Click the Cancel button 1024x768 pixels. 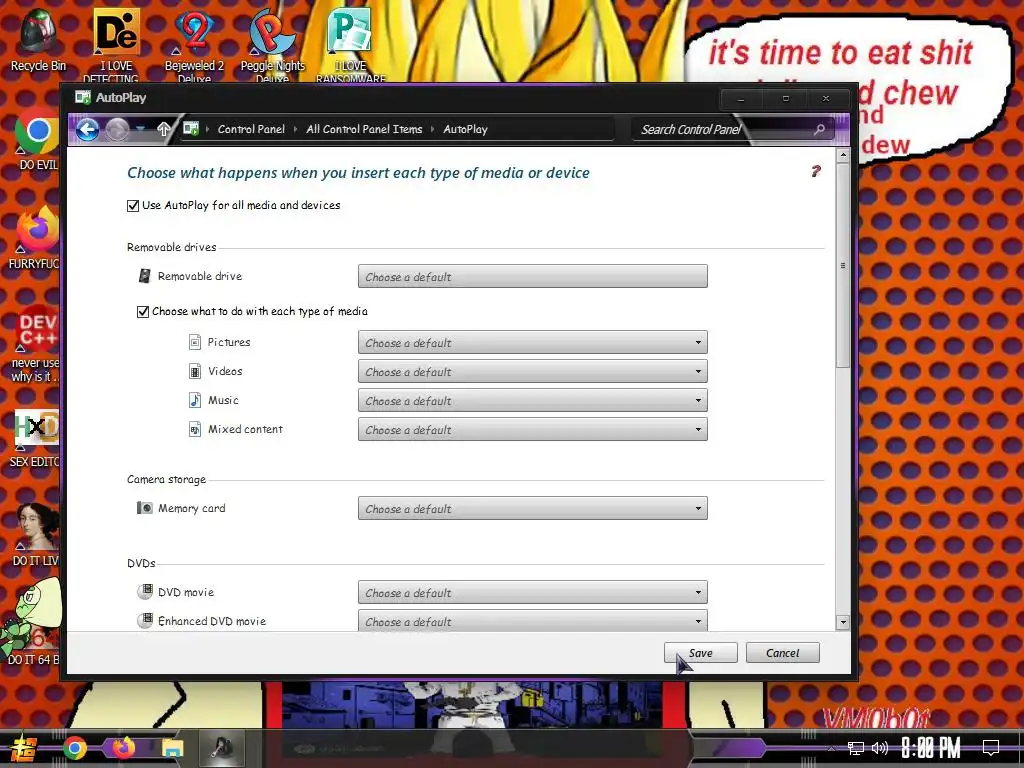pyautogui.click(x=782, y=653)
